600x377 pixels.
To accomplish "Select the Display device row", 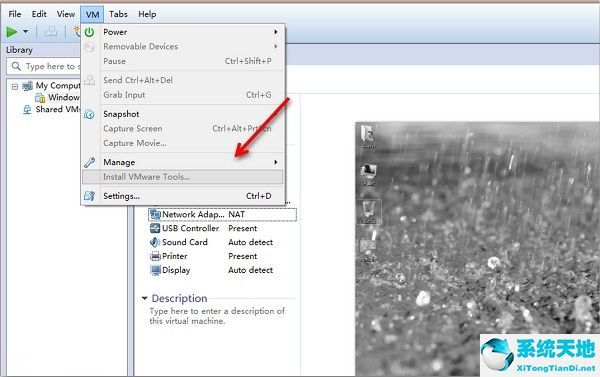I will point(222,270).
